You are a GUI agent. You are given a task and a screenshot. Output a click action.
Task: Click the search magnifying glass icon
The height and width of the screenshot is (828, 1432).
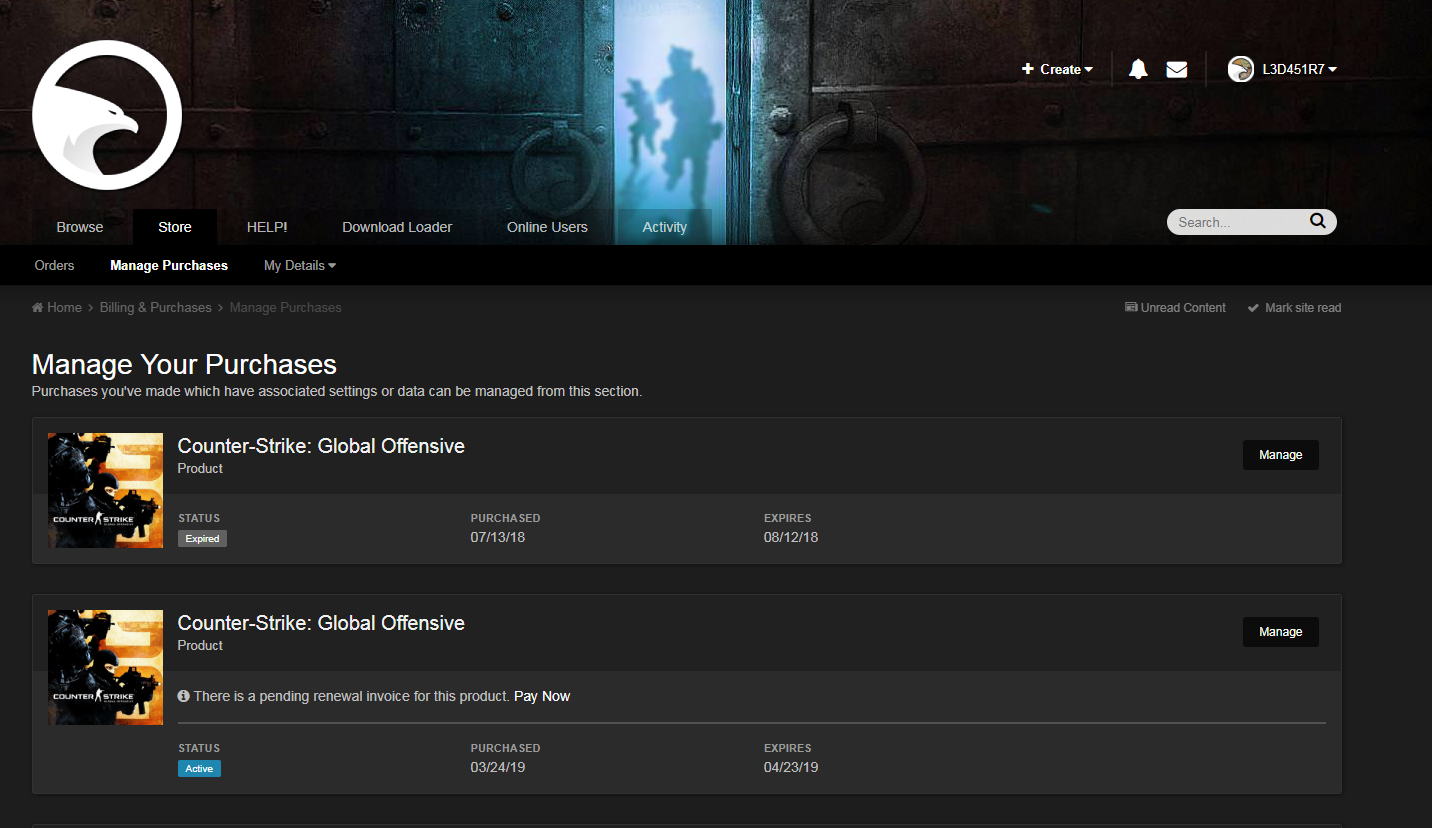[1317, 221]
